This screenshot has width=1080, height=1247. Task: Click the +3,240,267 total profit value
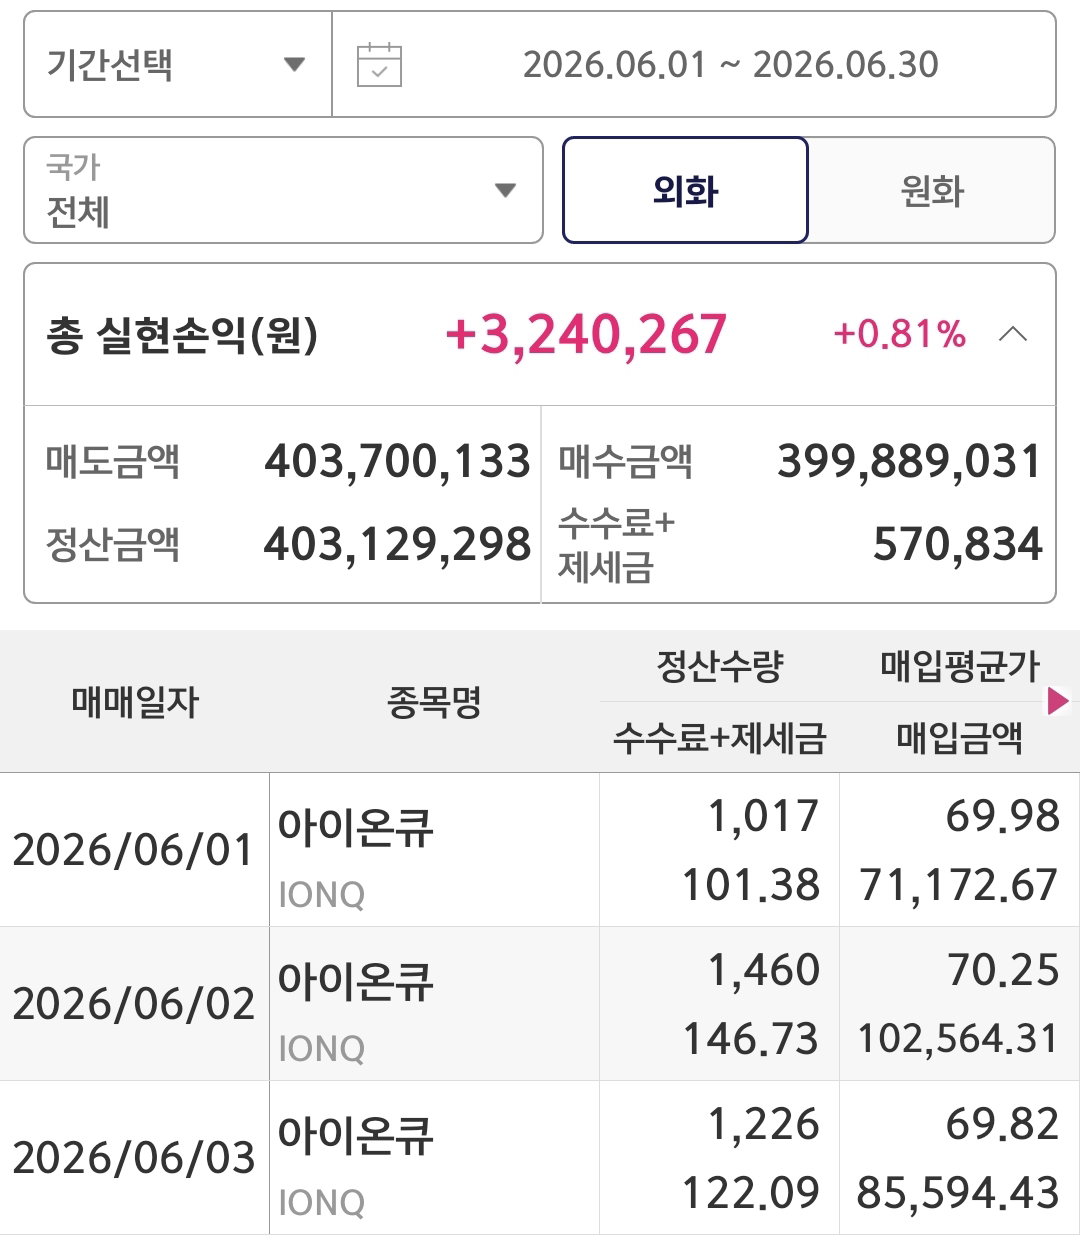[586, 334]
